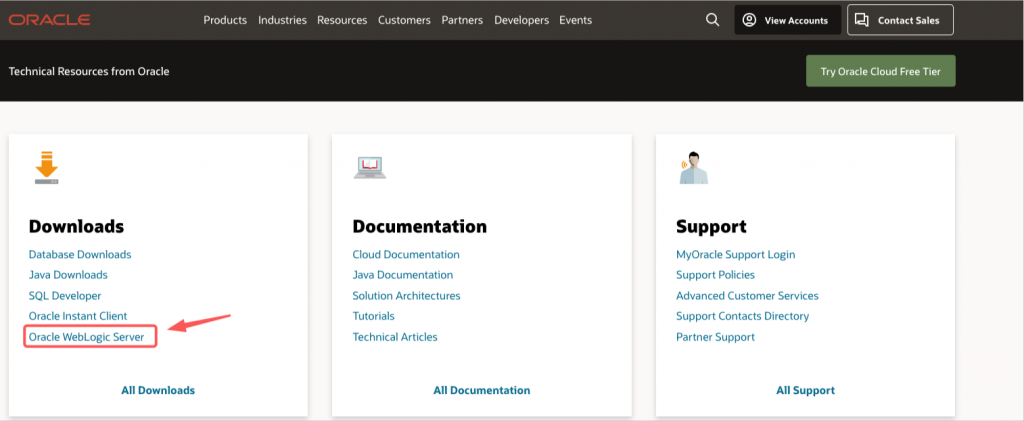Open Support Policies link
This screenshot has width=1024, height=421.
click(715, 275)
